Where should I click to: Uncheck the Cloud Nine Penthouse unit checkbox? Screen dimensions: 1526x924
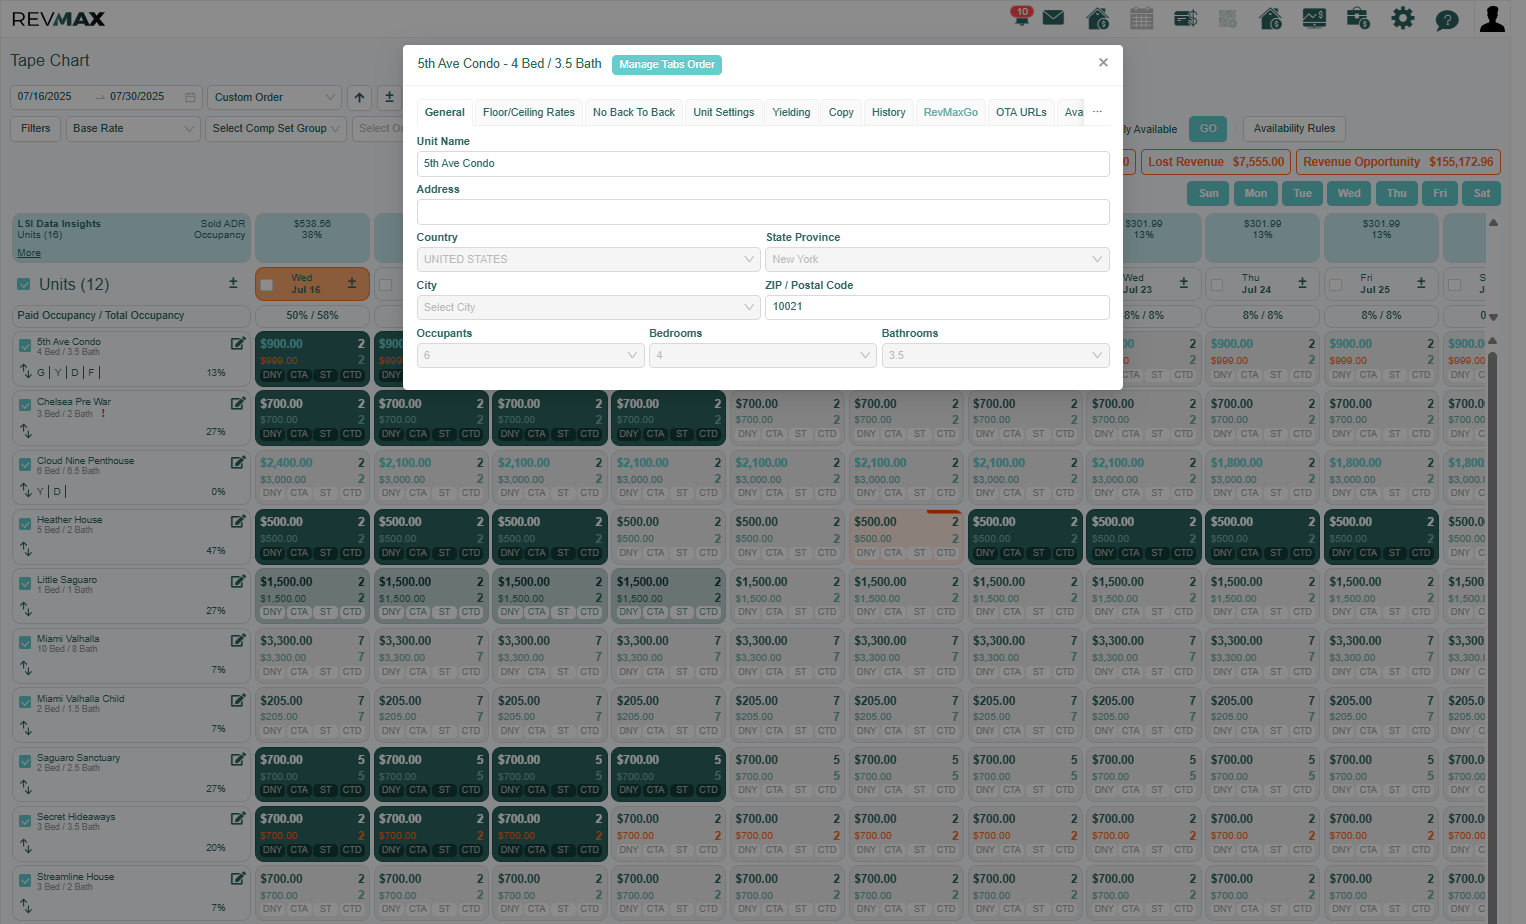pyautogui.click(x=25, y=464)
